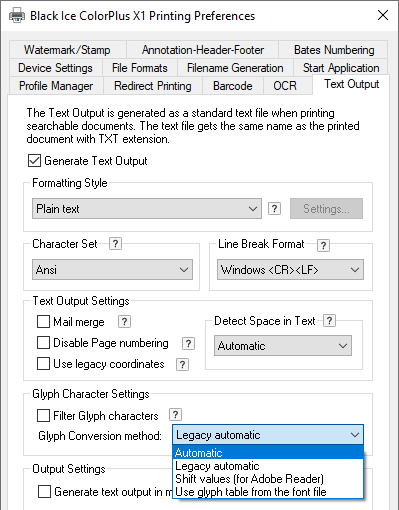The image size is (399, 510).
Task: Open the Bates Numbering tab
Action: point(334,50)
